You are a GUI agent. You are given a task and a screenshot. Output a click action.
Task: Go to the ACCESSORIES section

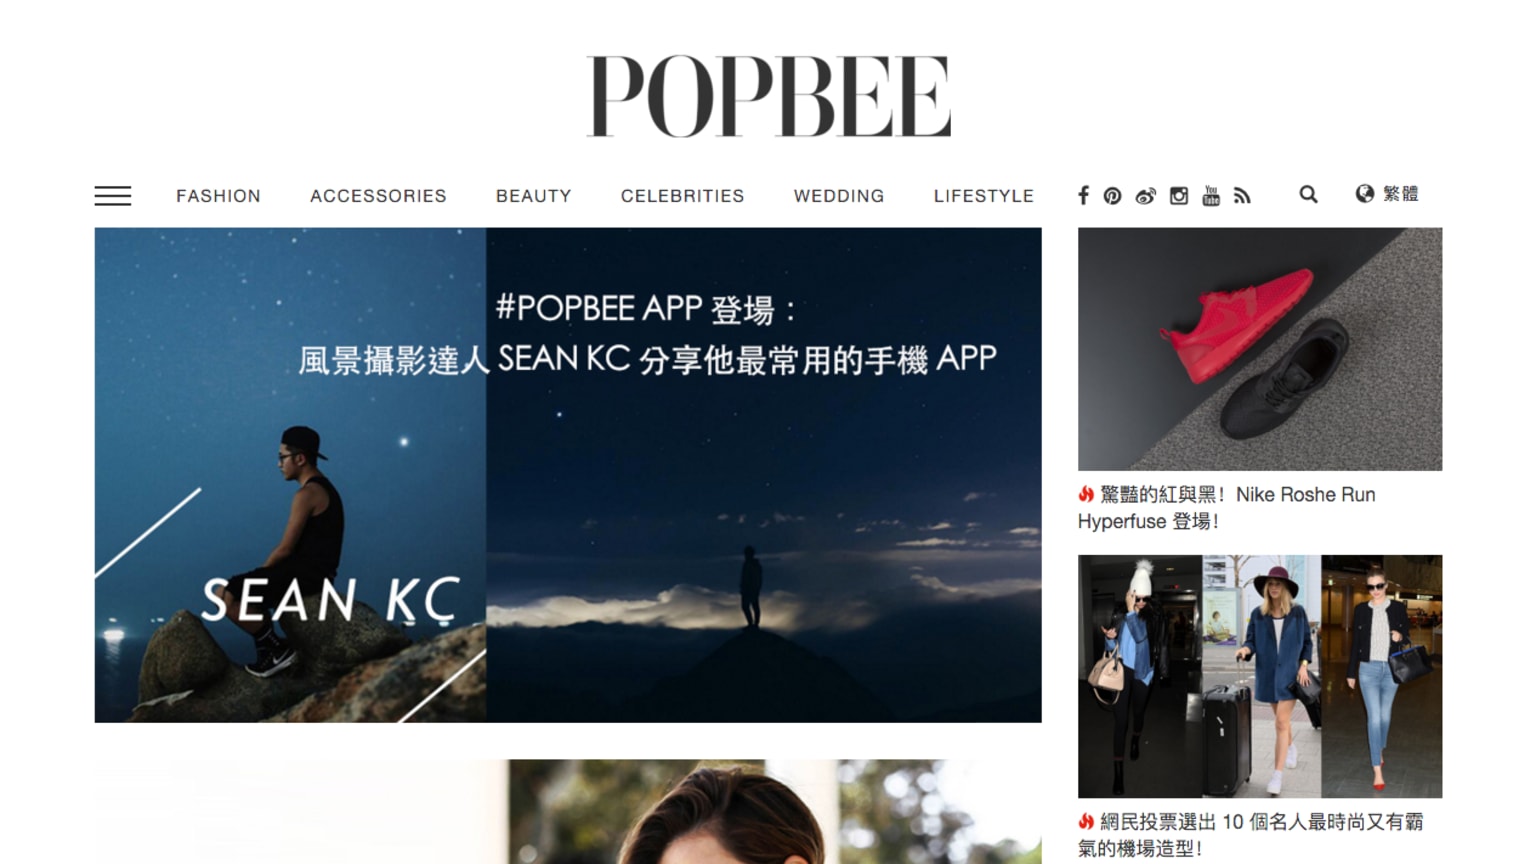tap(378, 196)
